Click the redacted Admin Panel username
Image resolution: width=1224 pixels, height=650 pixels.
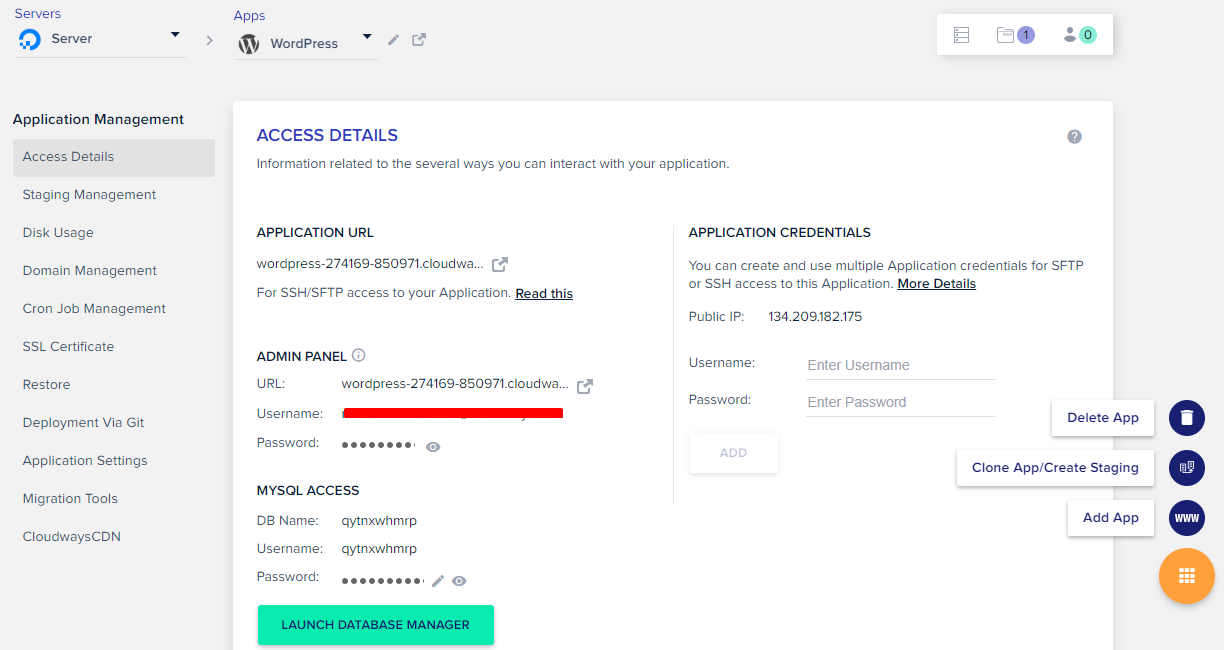[452, 412]
